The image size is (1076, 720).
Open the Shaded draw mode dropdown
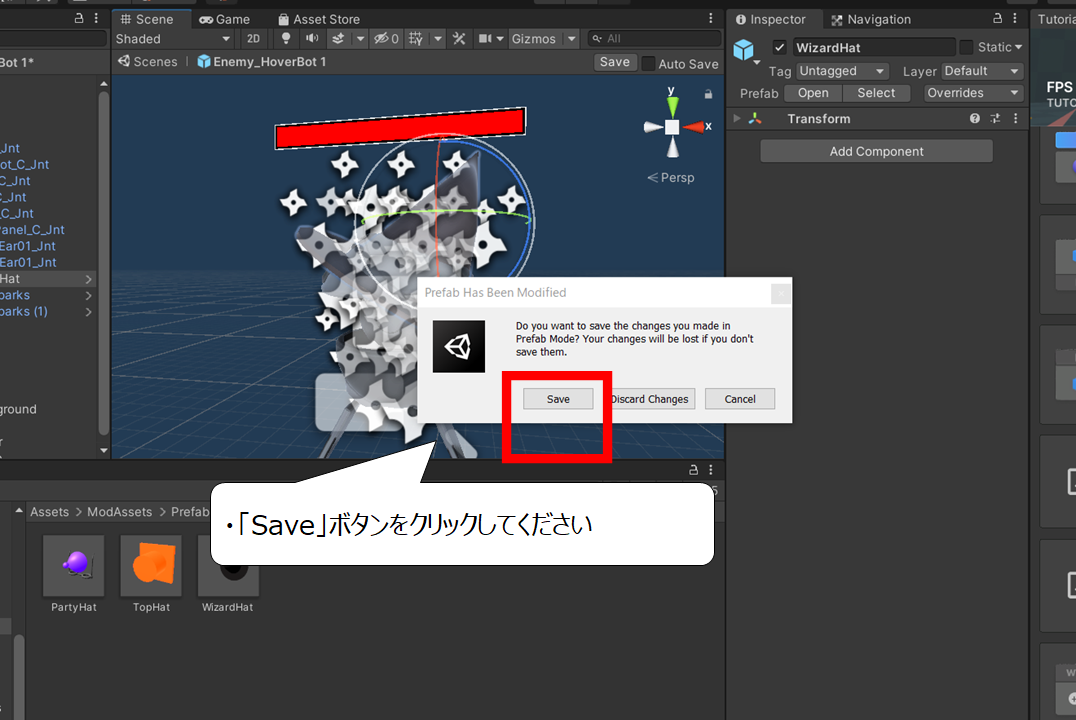click(x=173, y=38)
